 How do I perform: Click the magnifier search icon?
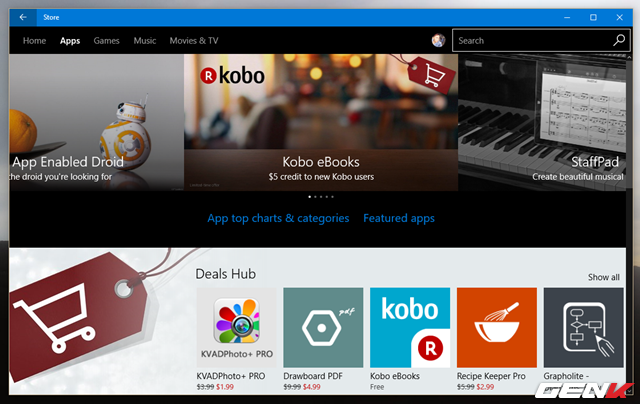[619, 40]
